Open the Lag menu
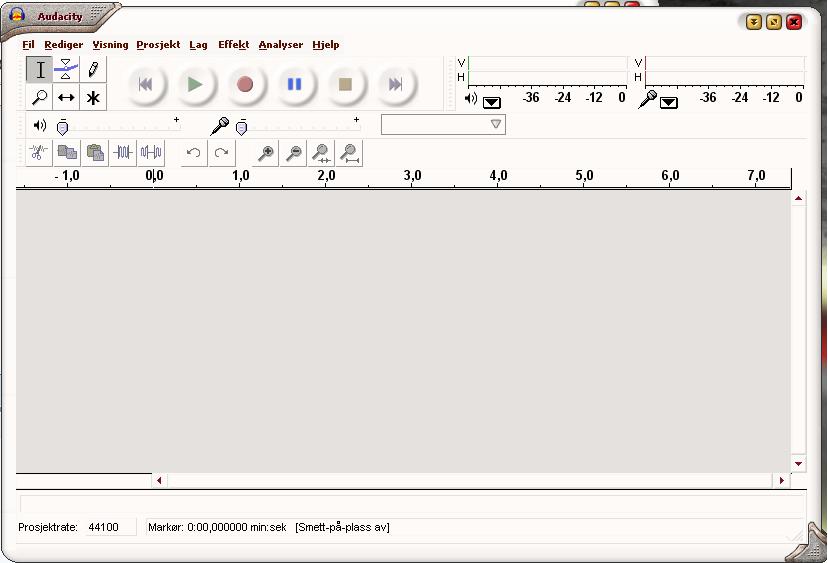Image resolution: width=828 pixels, height=563 pixels. (x=199, y=45)
